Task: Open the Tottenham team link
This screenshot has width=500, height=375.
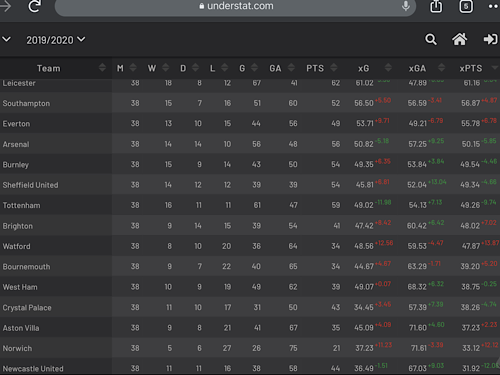Action: pos(21,205)
